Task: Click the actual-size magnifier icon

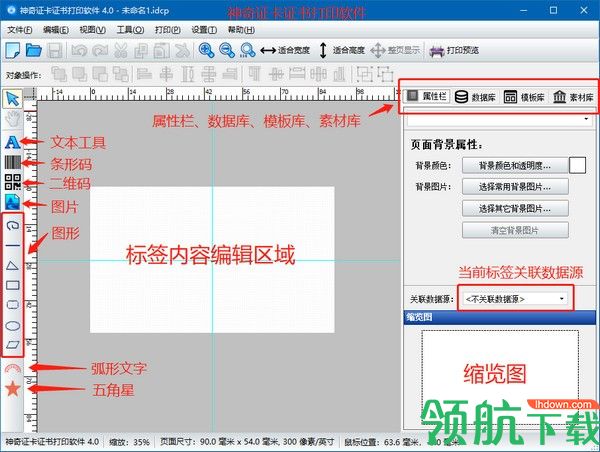Action: (248, 50)
